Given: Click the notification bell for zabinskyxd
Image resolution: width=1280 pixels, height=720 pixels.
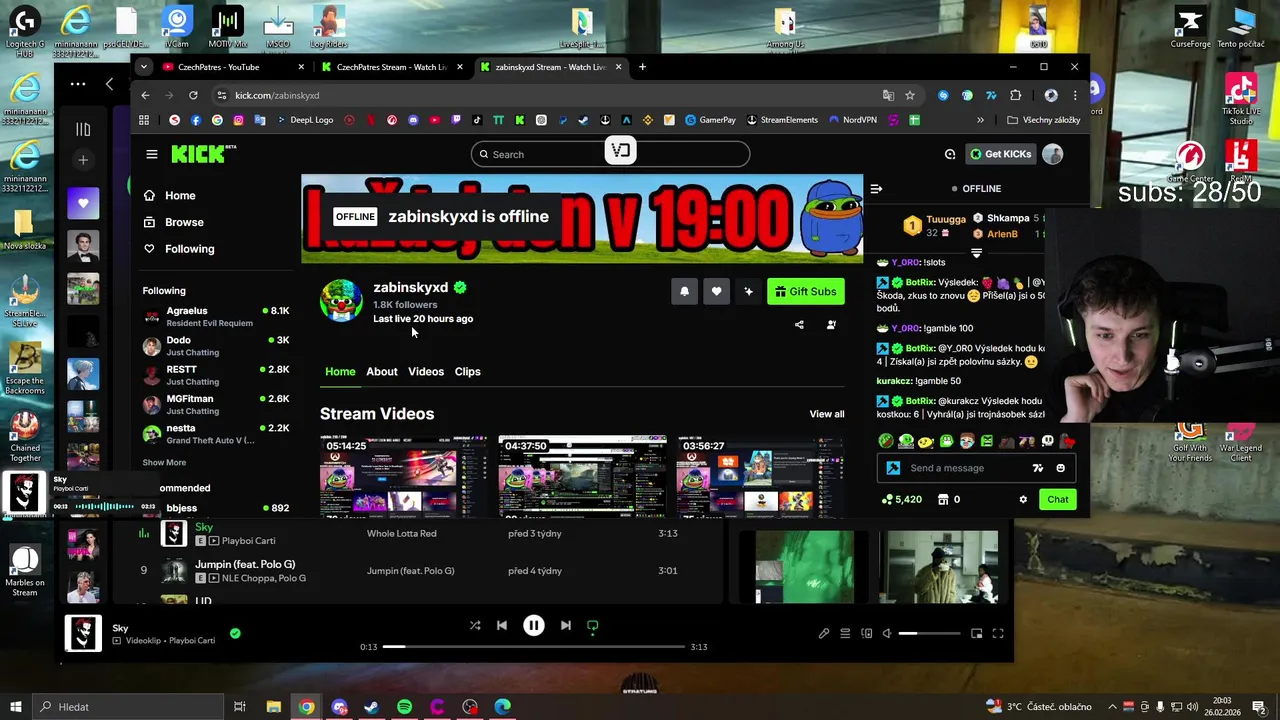Looking at the screenshot, I should (684, 291).
